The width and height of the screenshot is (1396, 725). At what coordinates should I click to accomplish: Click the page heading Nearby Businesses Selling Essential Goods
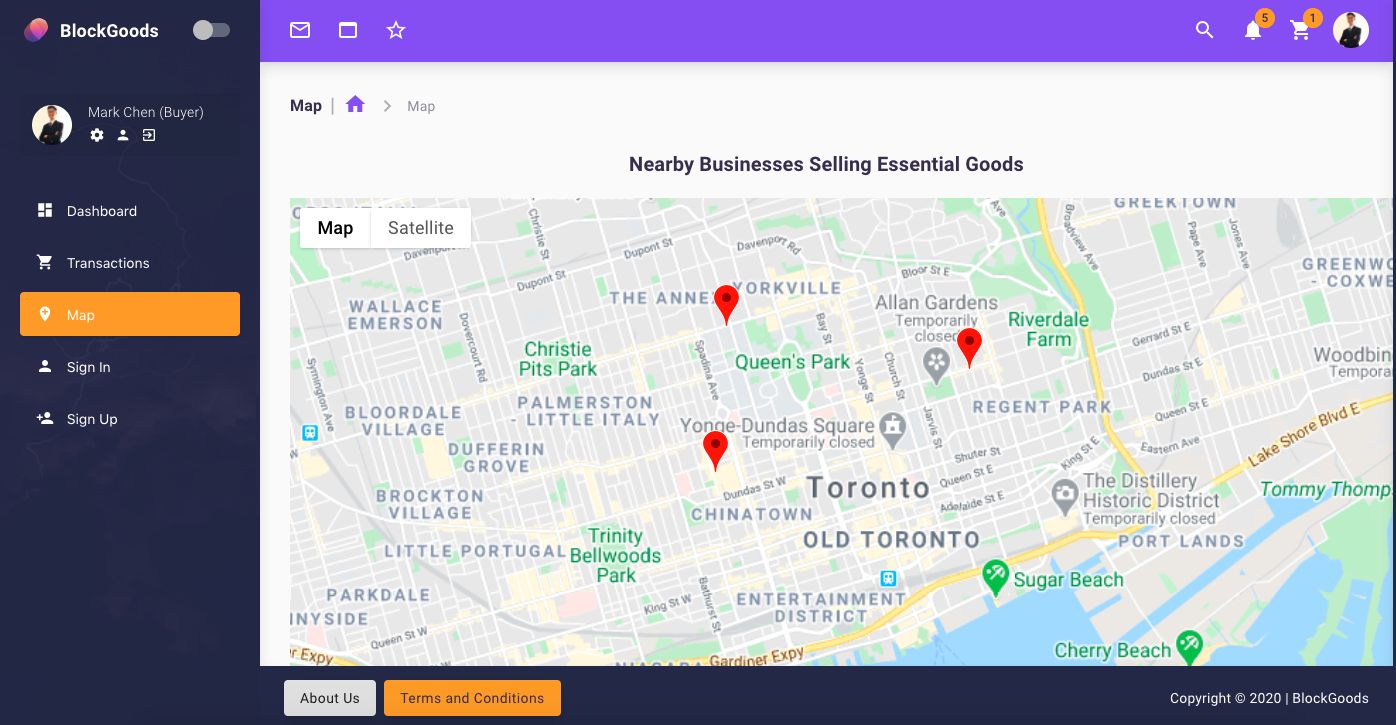click(x=826, y=164)
